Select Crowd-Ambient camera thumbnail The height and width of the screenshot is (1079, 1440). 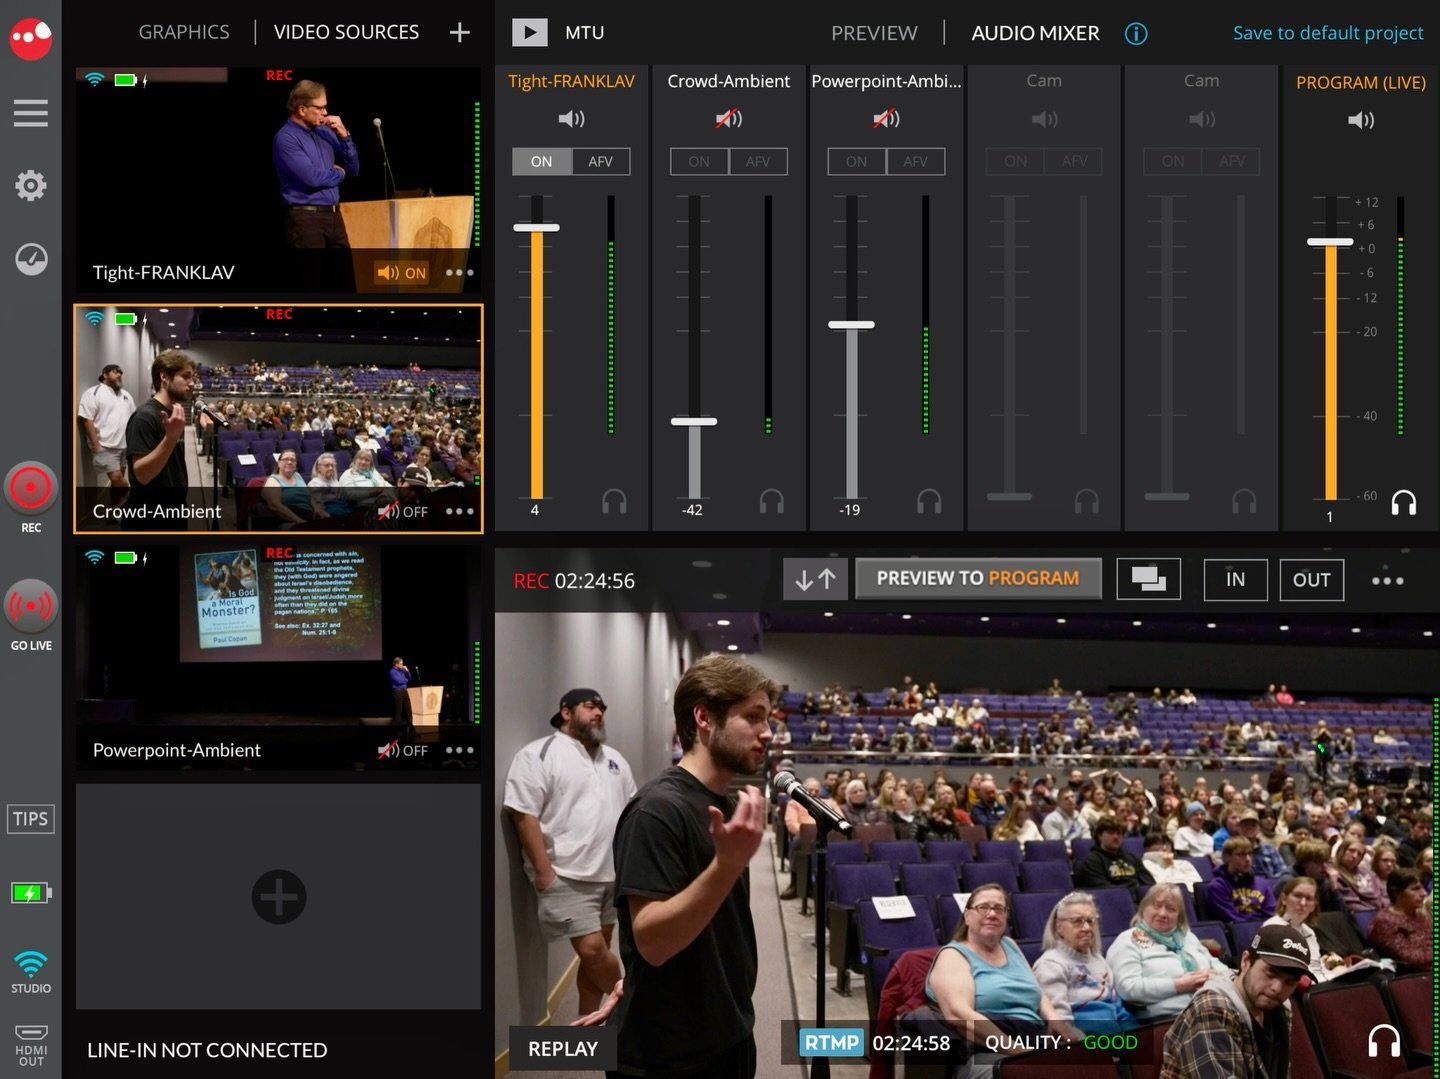click(x=278, y=419)
